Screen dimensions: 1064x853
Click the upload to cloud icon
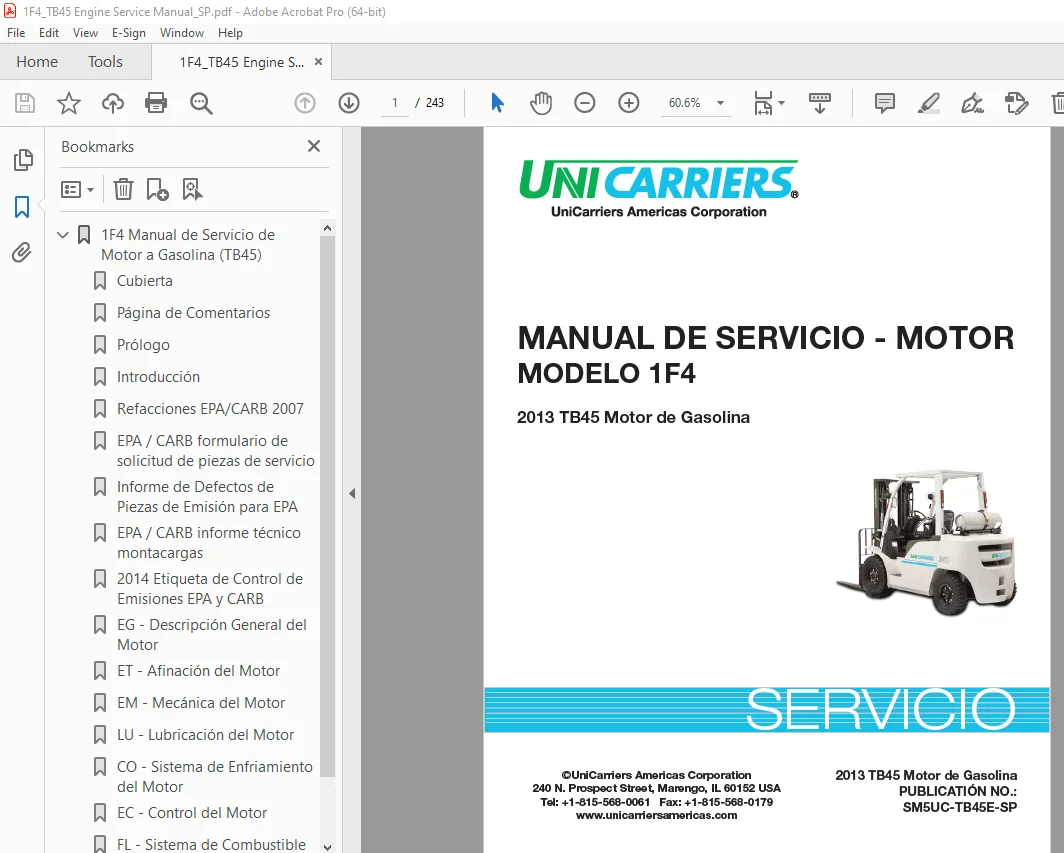click(113, 103)
